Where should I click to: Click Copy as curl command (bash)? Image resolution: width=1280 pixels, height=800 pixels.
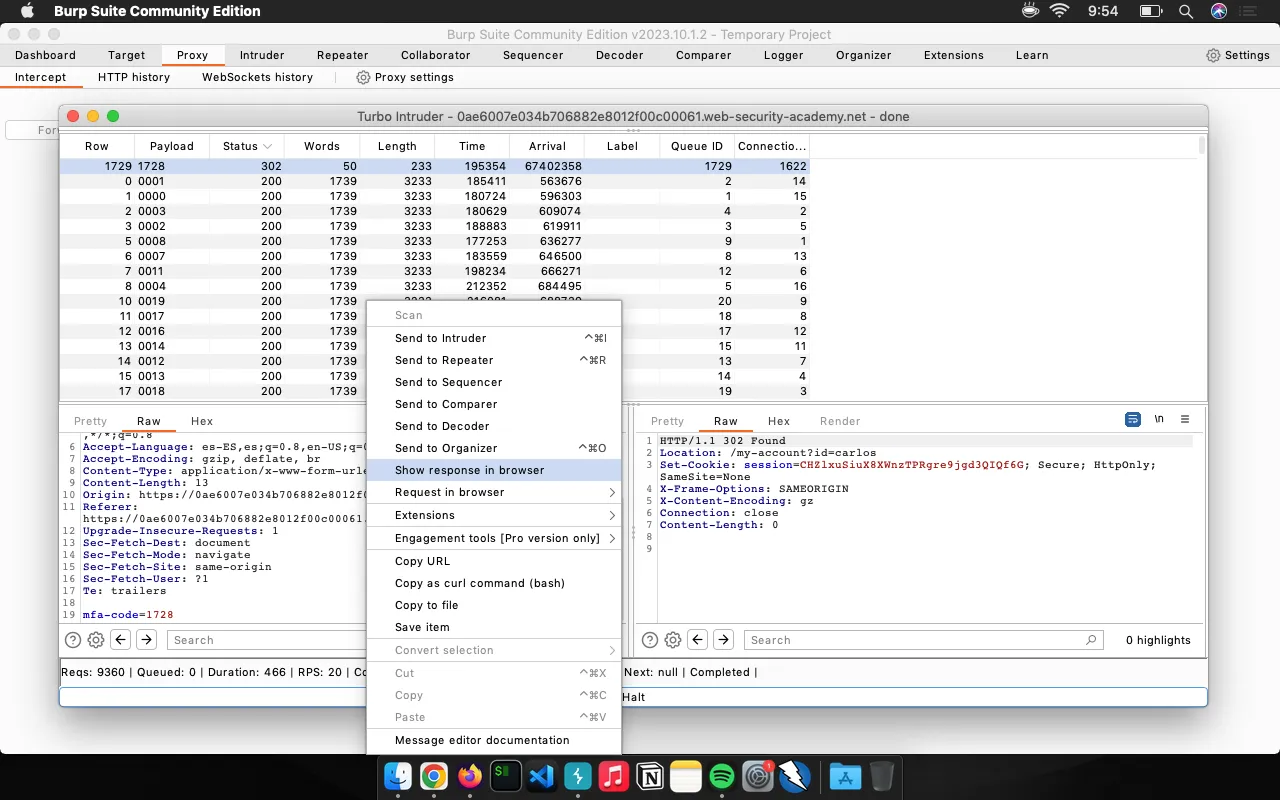point(479,583)
